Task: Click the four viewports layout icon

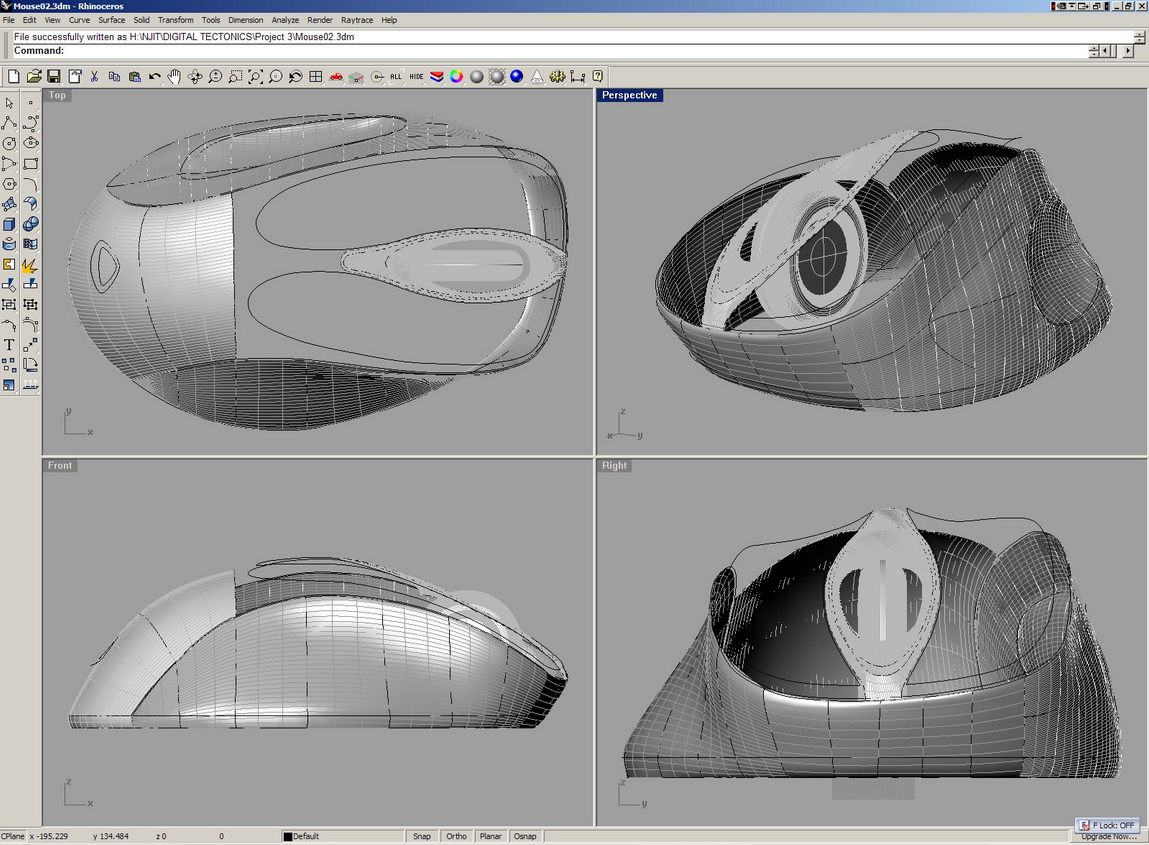Action: click(316, 76)
